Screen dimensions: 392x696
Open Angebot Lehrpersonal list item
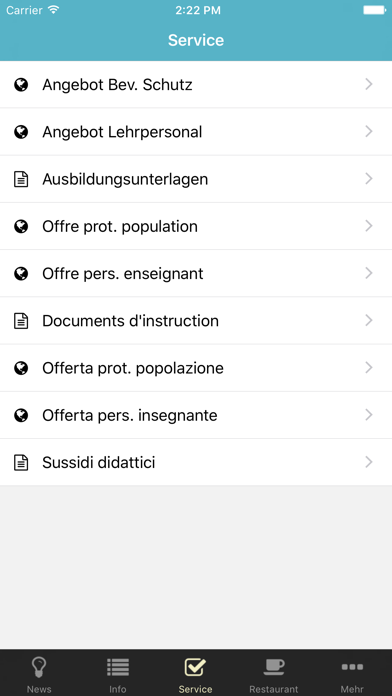coord(196,131)
